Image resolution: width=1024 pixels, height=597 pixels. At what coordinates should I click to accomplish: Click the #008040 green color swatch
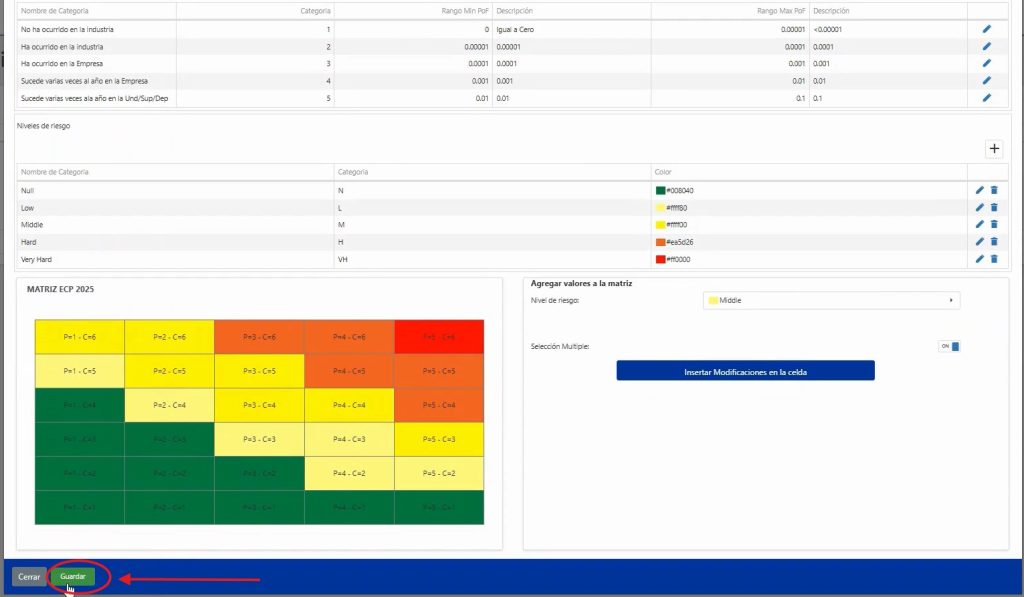660,190
